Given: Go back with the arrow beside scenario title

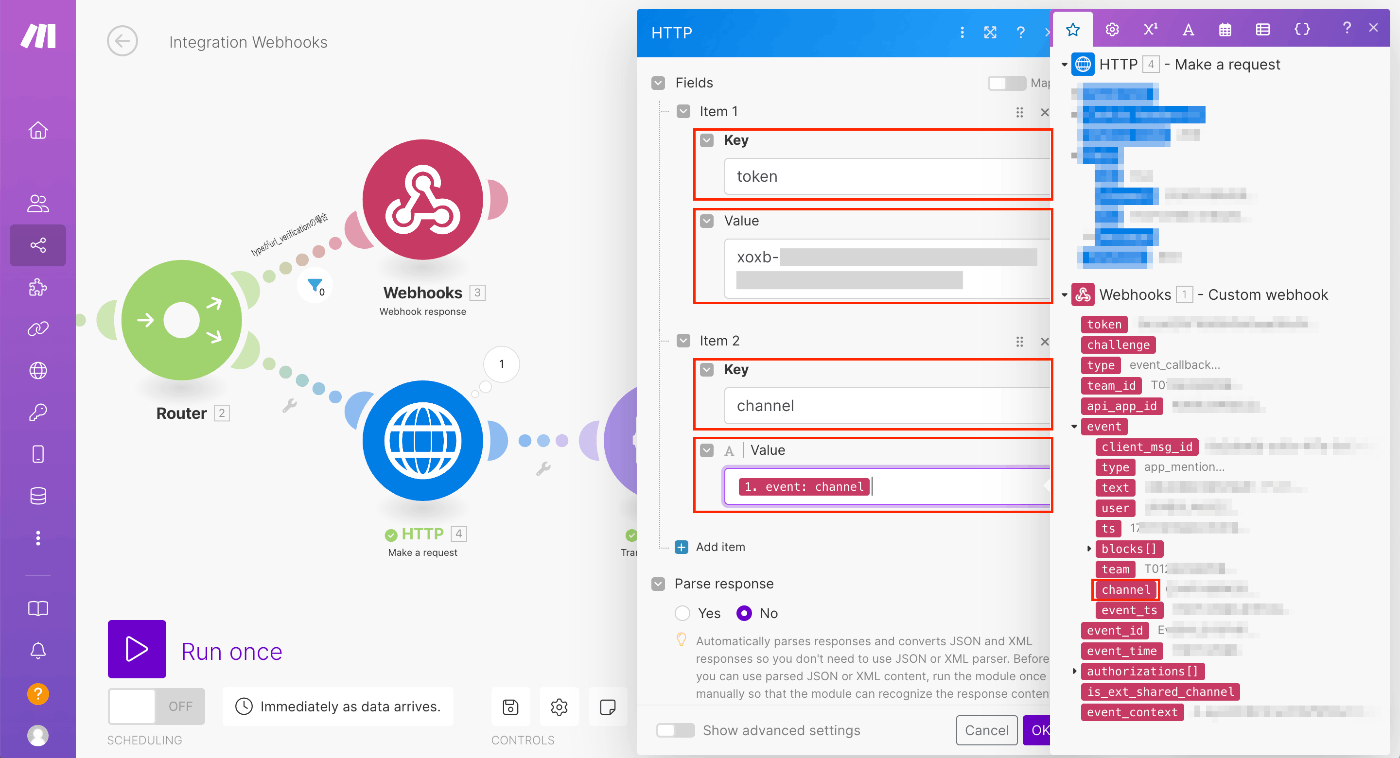Looking at the screenshot, I should 122,41.
